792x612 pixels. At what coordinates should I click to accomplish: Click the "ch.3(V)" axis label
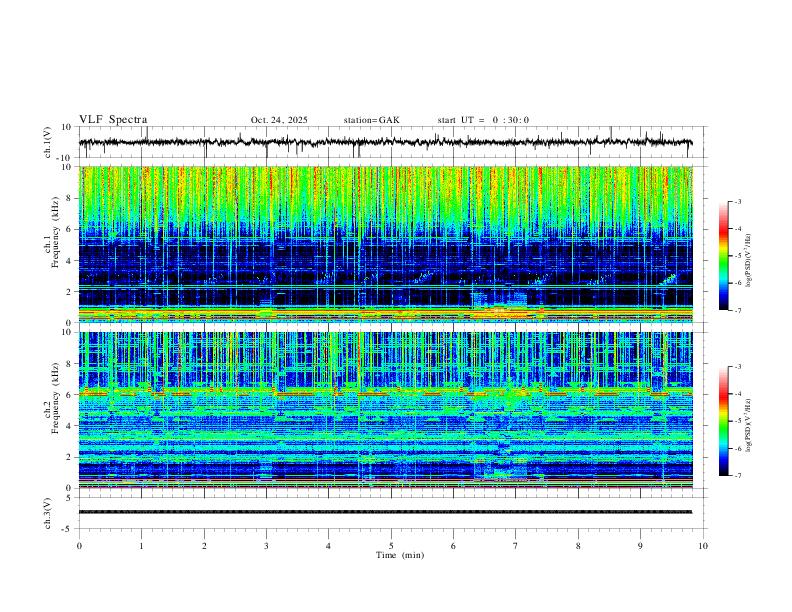tap(48, 514)
